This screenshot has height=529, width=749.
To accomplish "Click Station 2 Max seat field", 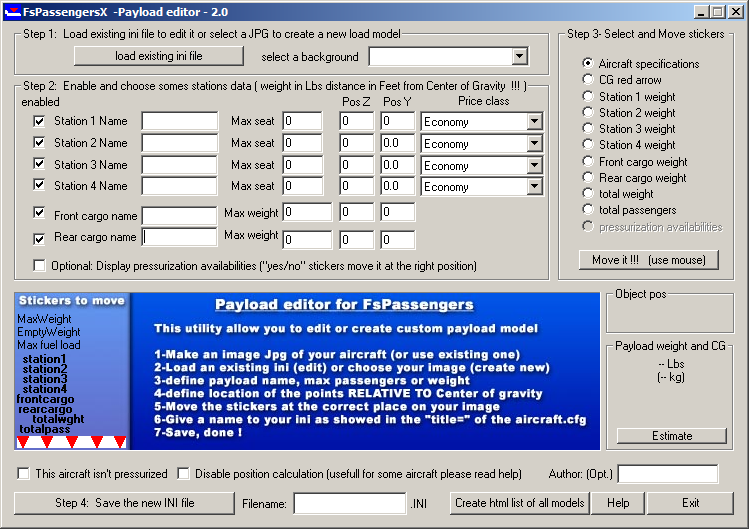I will tap(302, 143).
